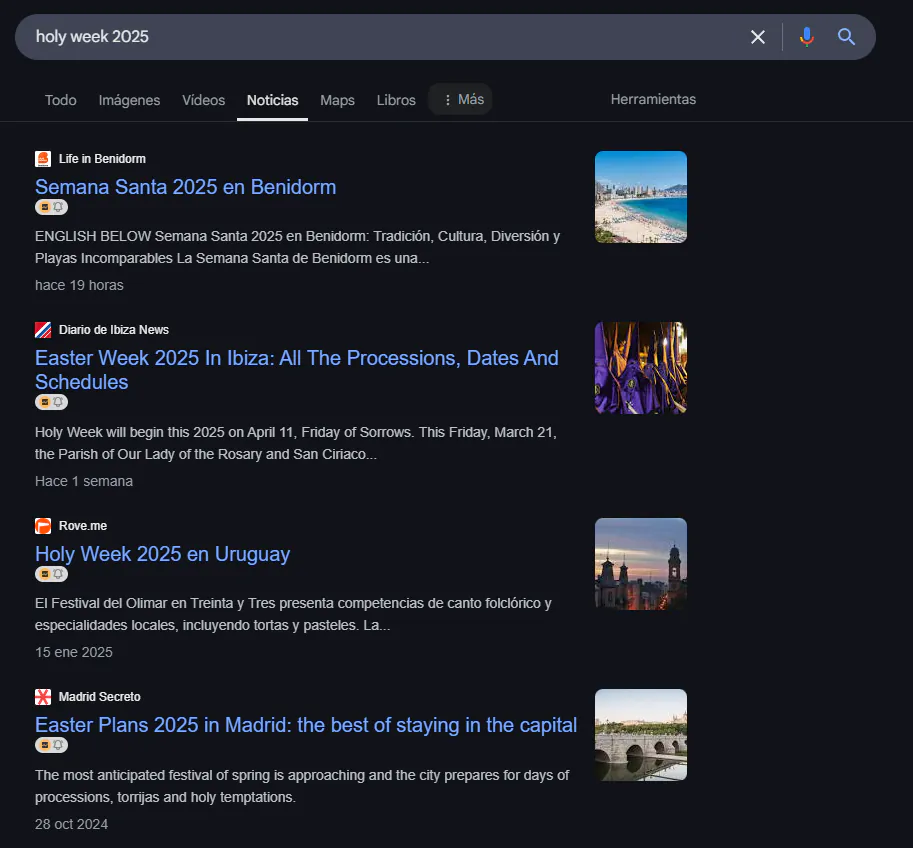This screenshot has height=848, width=913.
Task: Open the Benidorm beach thumbnail
Action: [640, 197]
